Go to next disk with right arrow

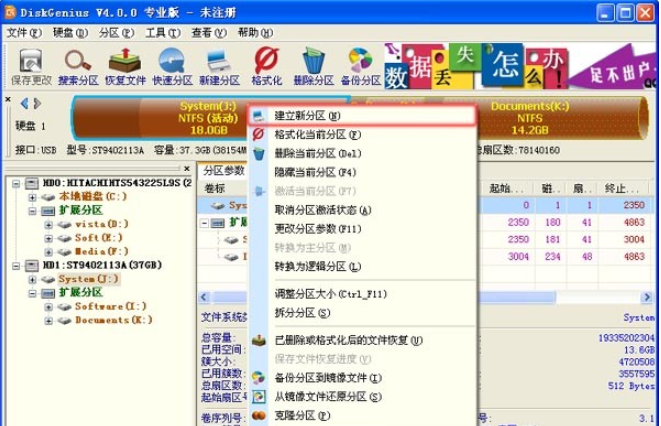click(38, 103)
